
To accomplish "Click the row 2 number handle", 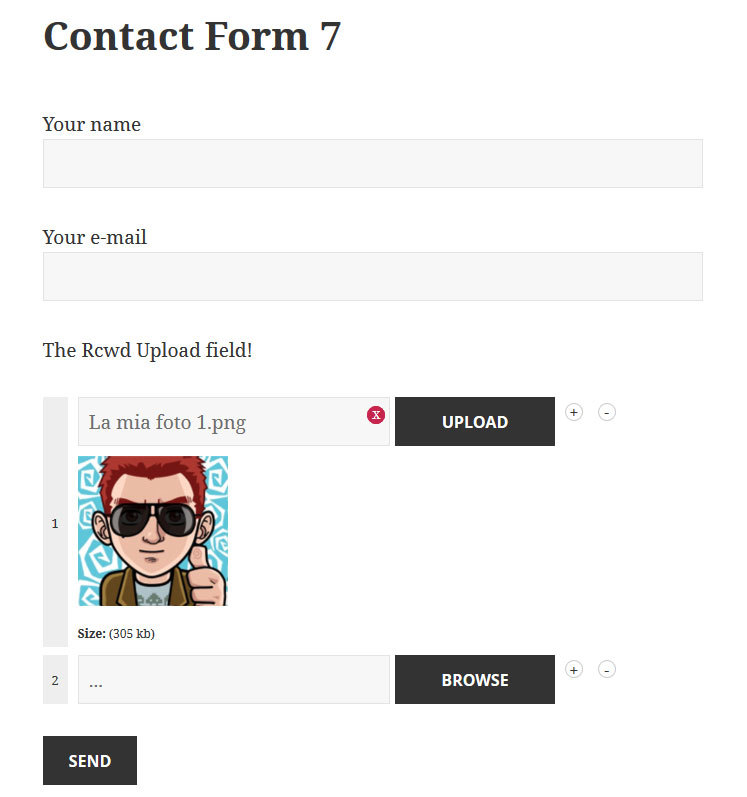I will (55, 680).
